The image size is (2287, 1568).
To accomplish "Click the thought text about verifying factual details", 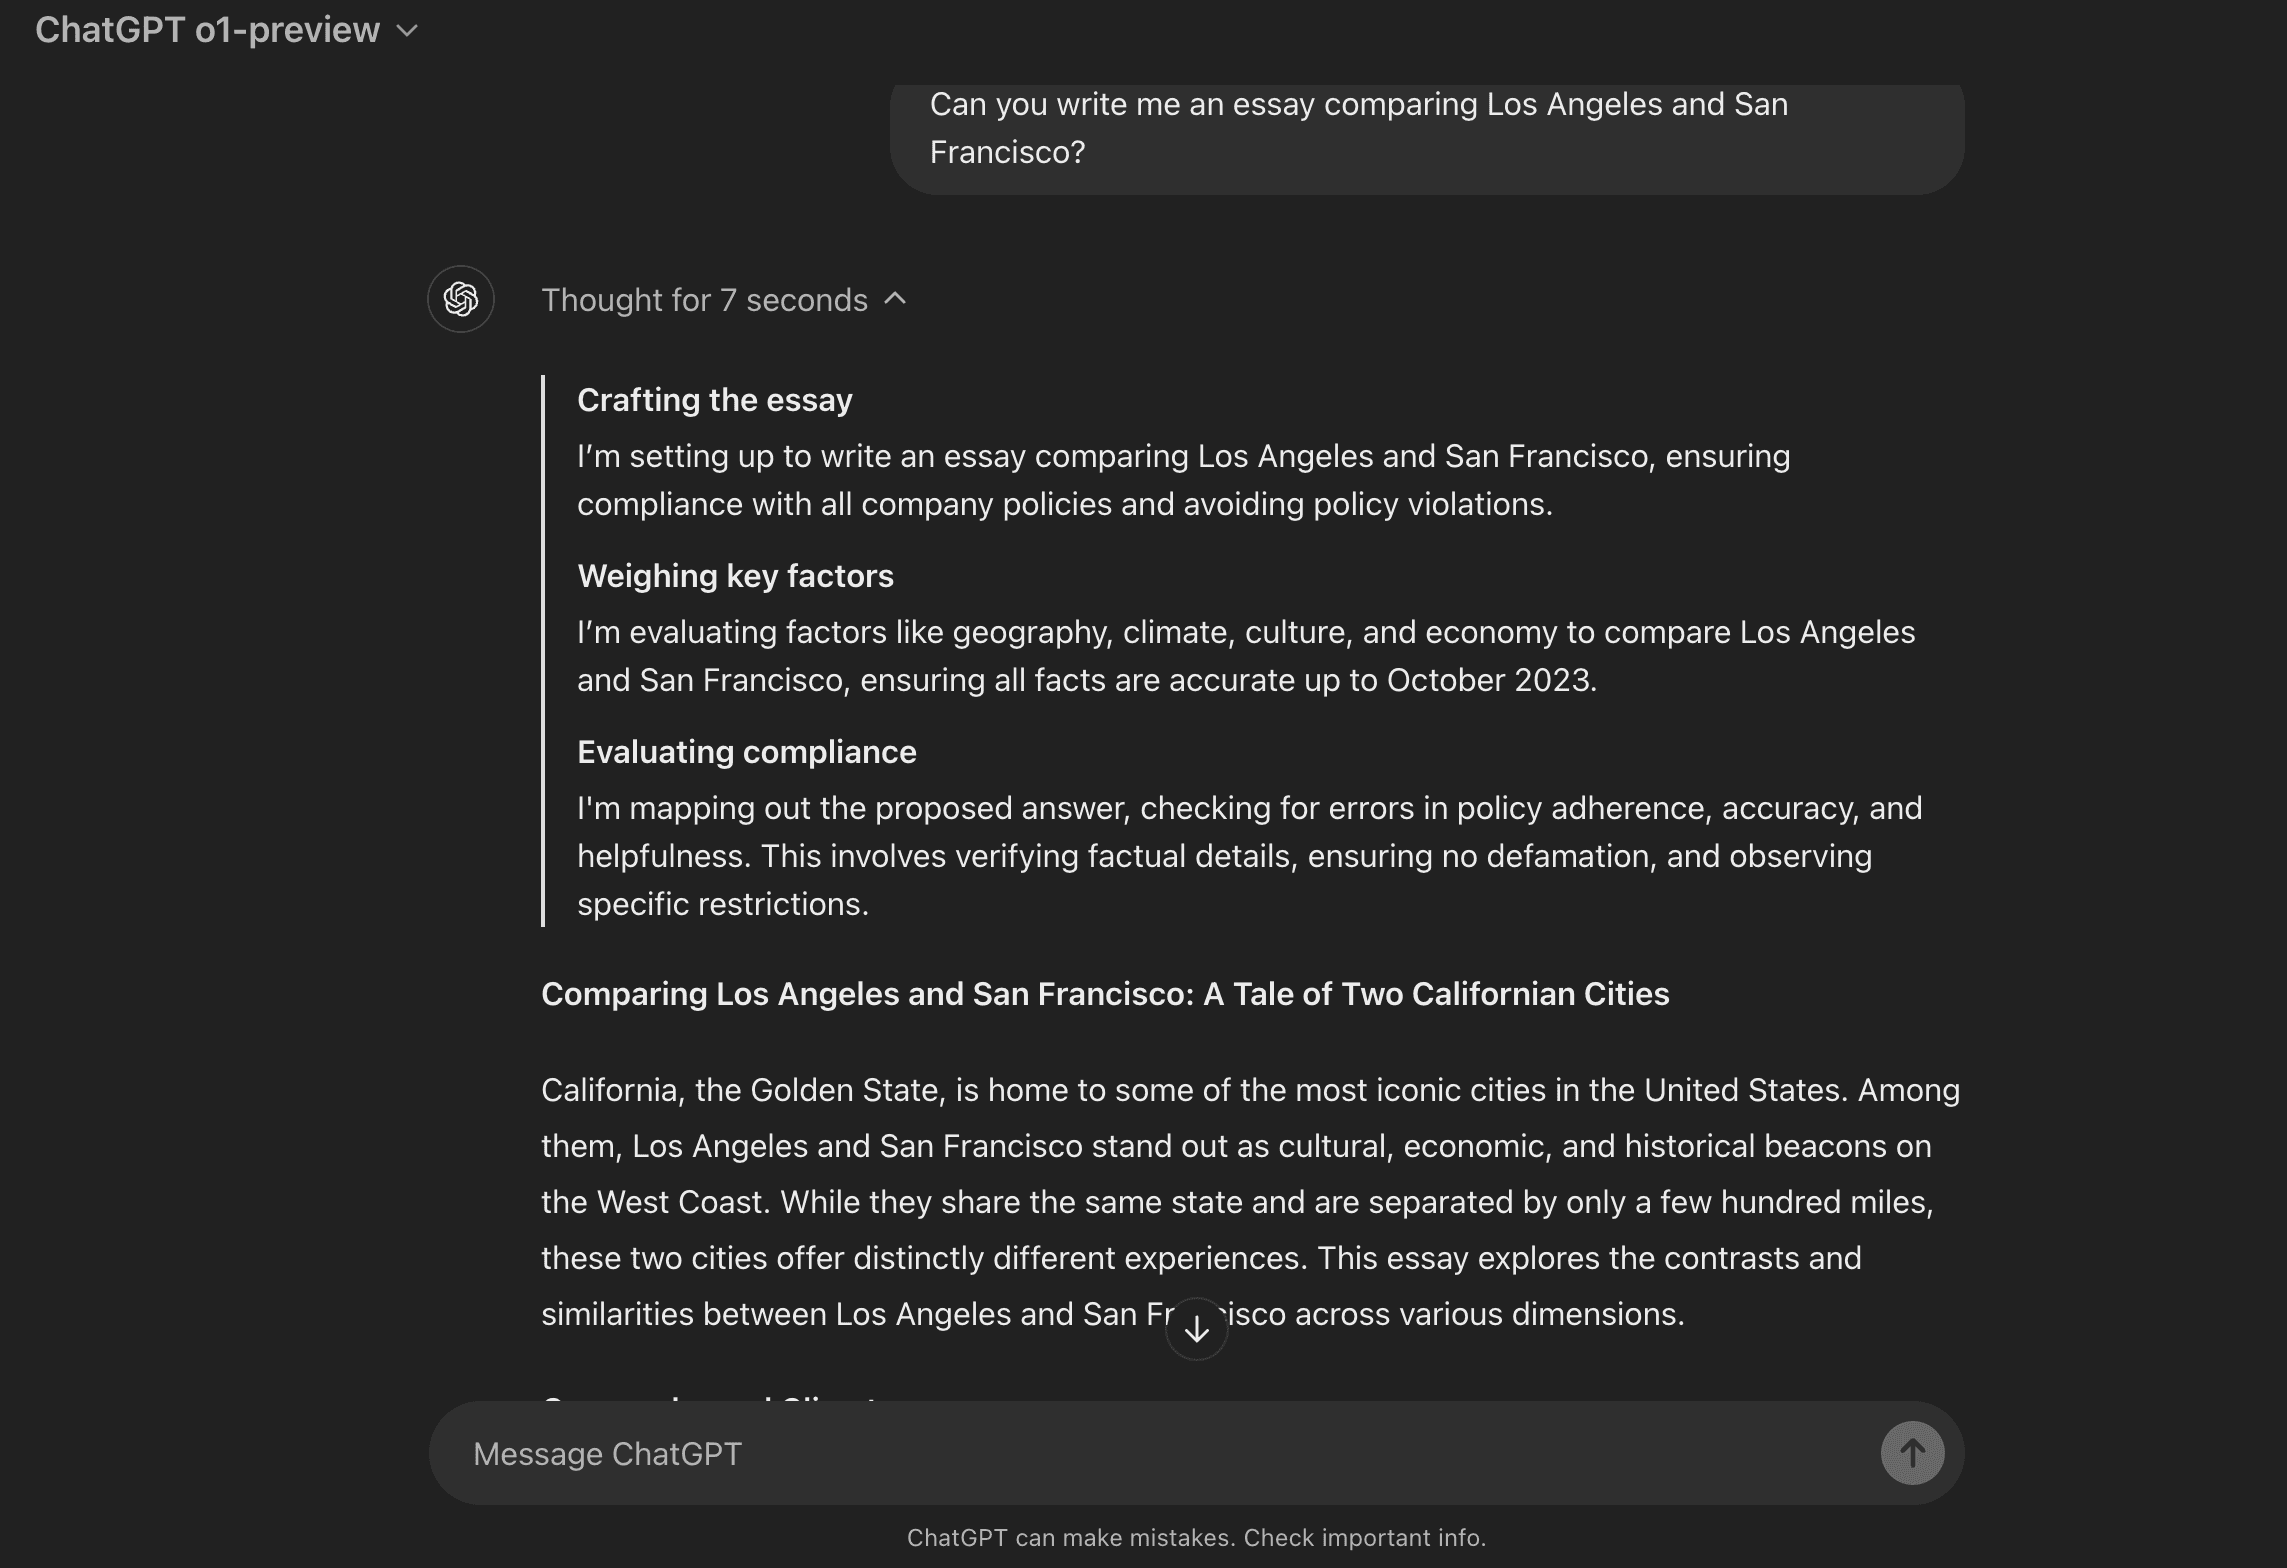I will point(1249,856).
